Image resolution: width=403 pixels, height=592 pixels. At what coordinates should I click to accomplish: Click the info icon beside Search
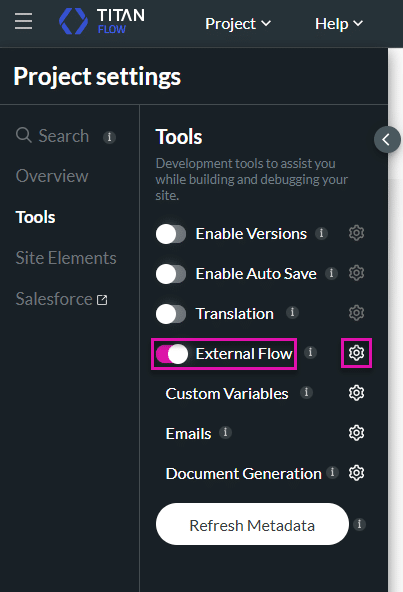tap(110, 137)
